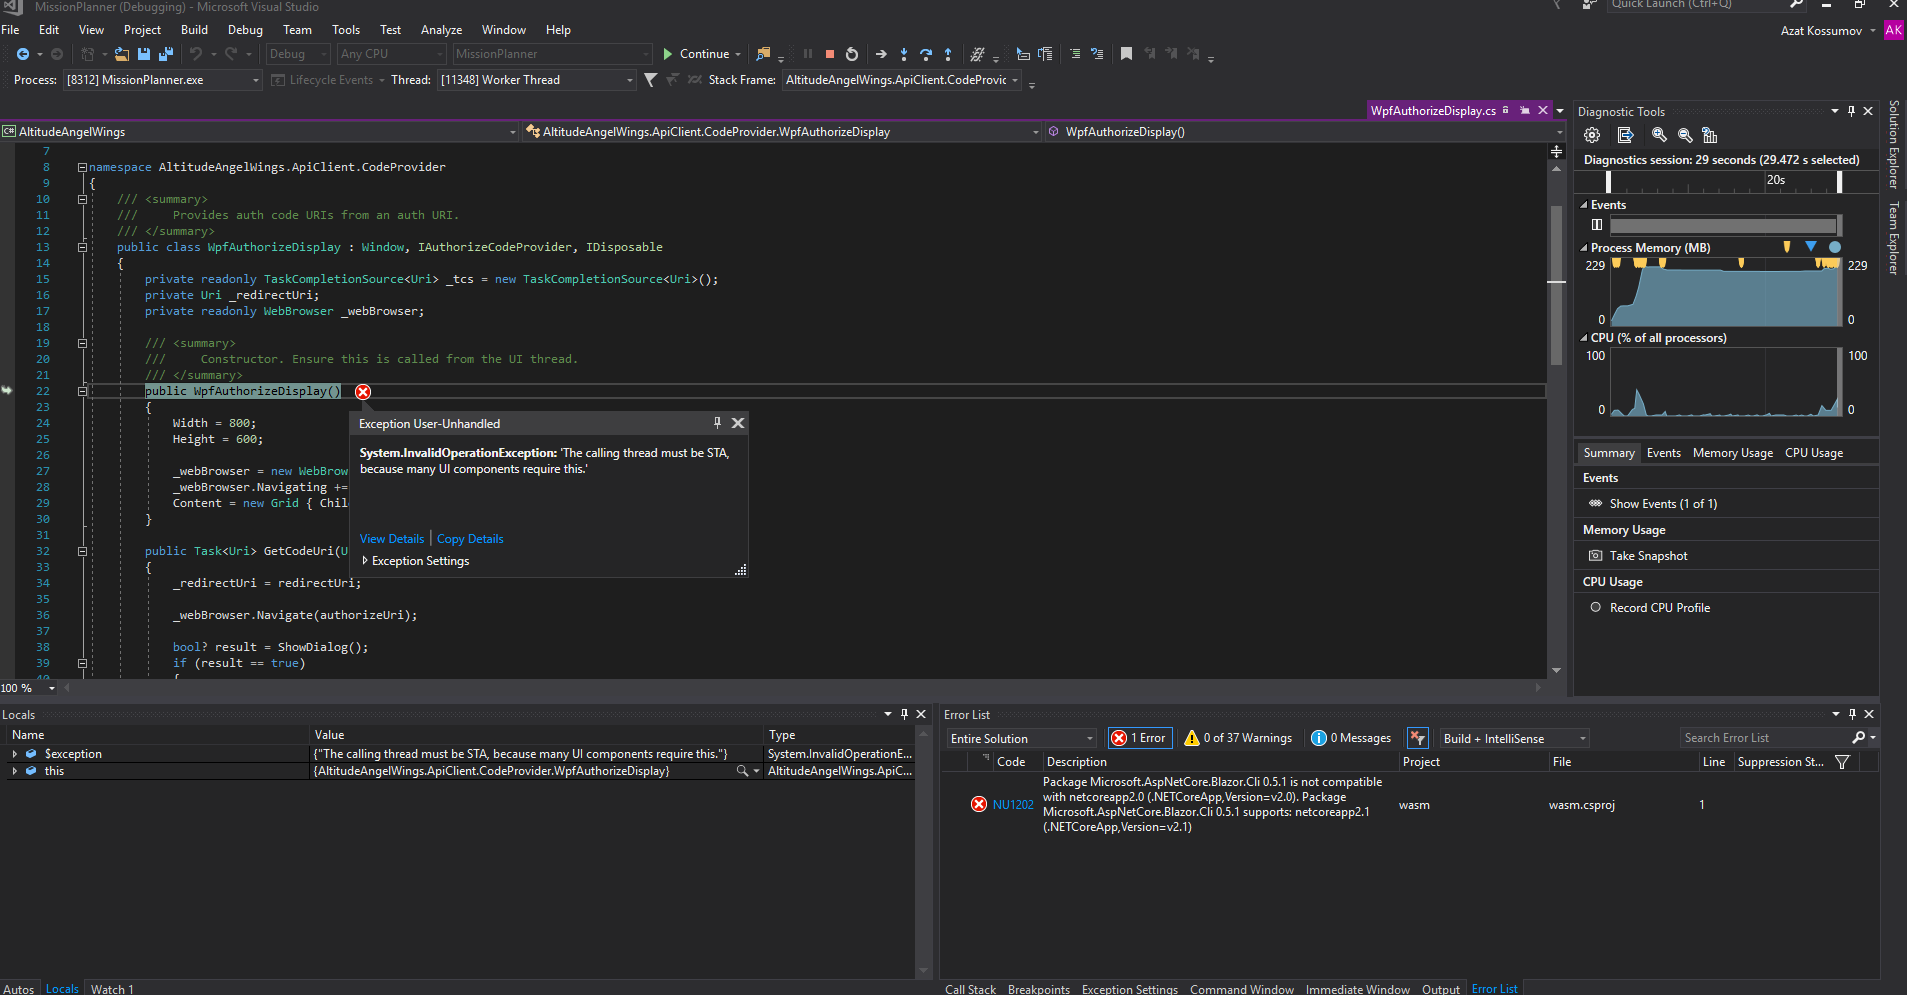Toggle auto-hide pin on the Diagnostic Tools panel
The height and width of the screenshot is (995, 1907).
coord(1851,111)
